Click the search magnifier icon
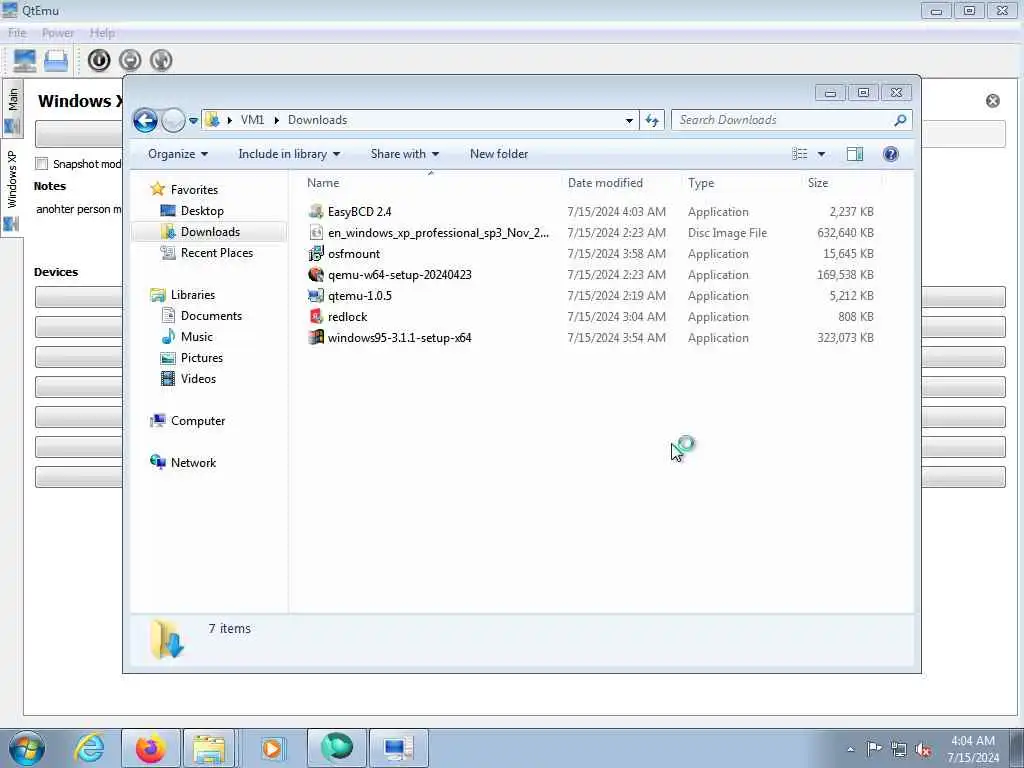 900,120
